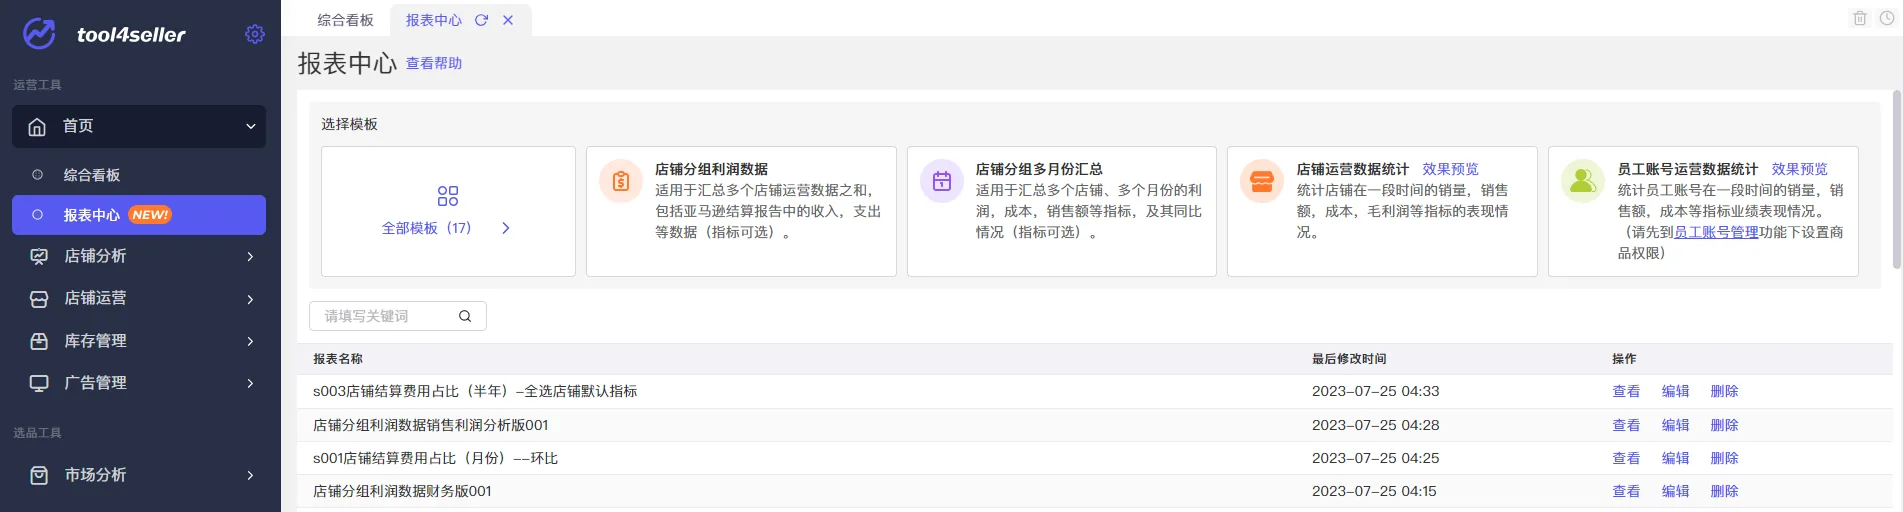Image resolution: width=1903 pixels, height=512 pixels.
Task: Click the 市场分析 sidebar icon
Action: click(x=39, y=475)
